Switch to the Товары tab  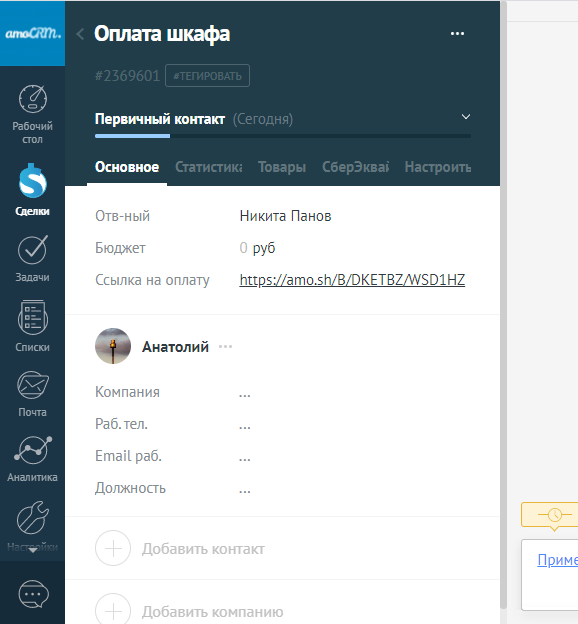(x=282, y=167)
